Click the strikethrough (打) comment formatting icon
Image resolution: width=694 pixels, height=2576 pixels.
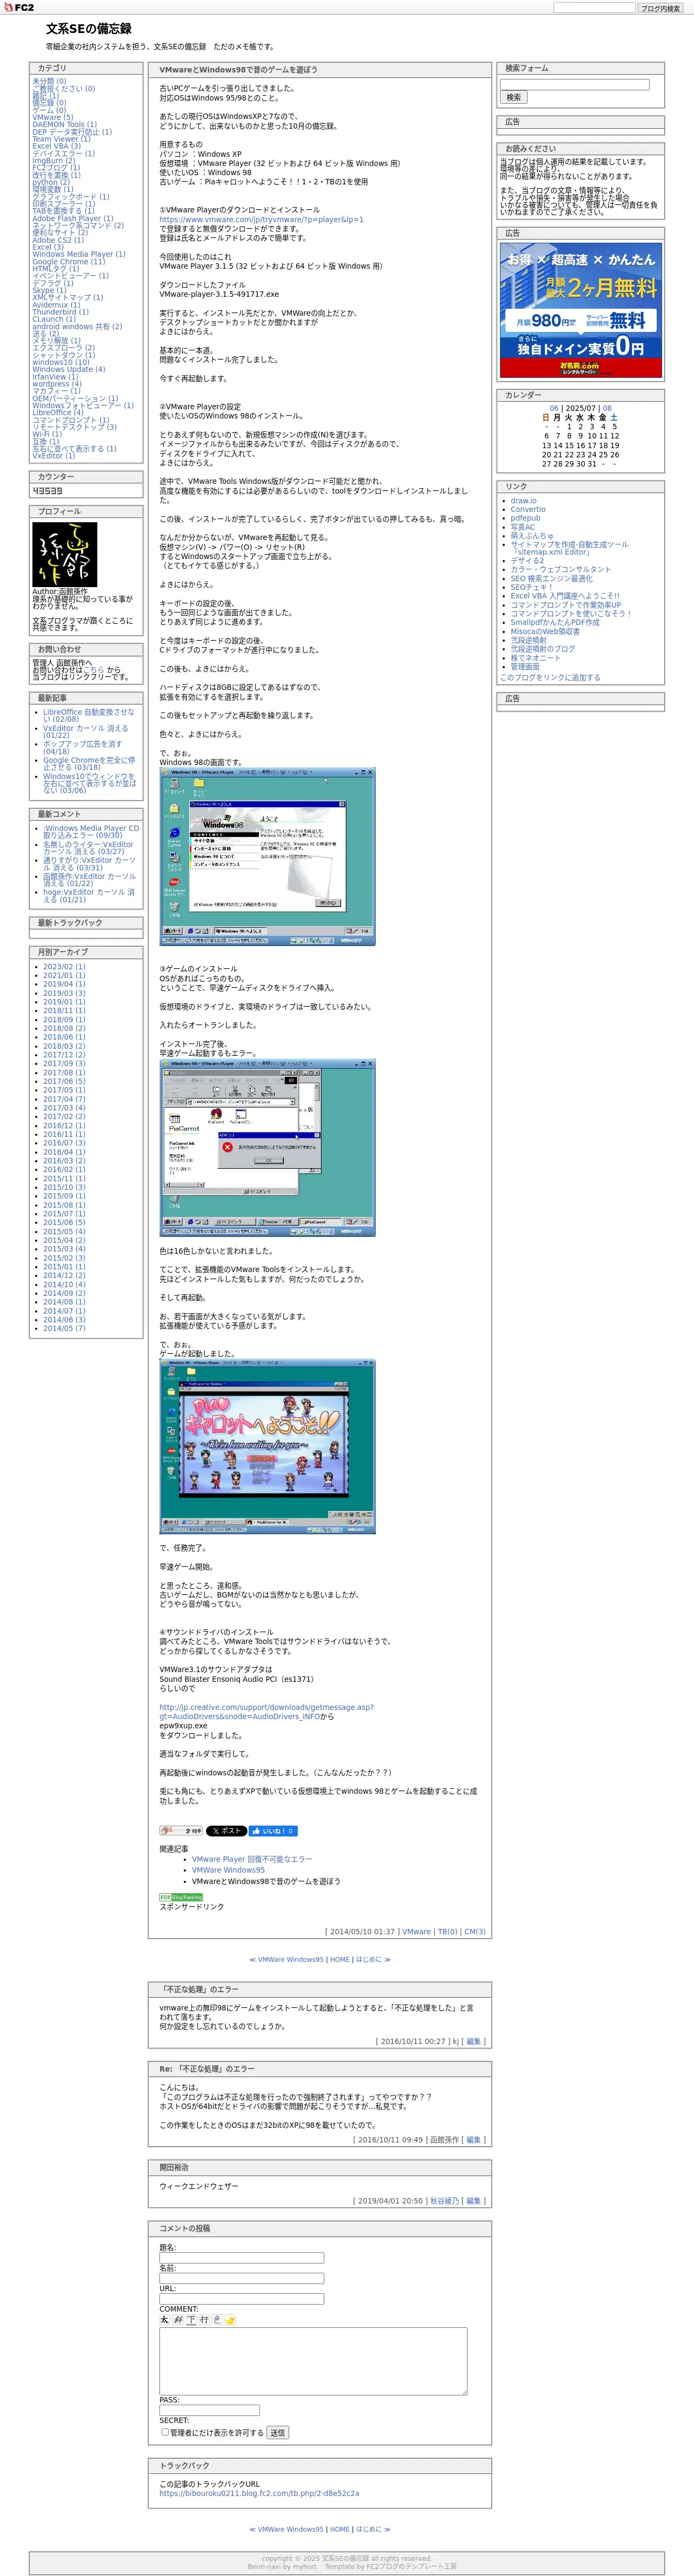coord(204,2320)
